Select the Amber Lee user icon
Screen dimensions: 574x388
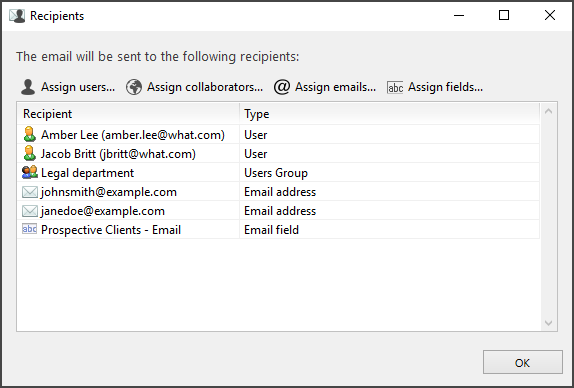(30, 134)
